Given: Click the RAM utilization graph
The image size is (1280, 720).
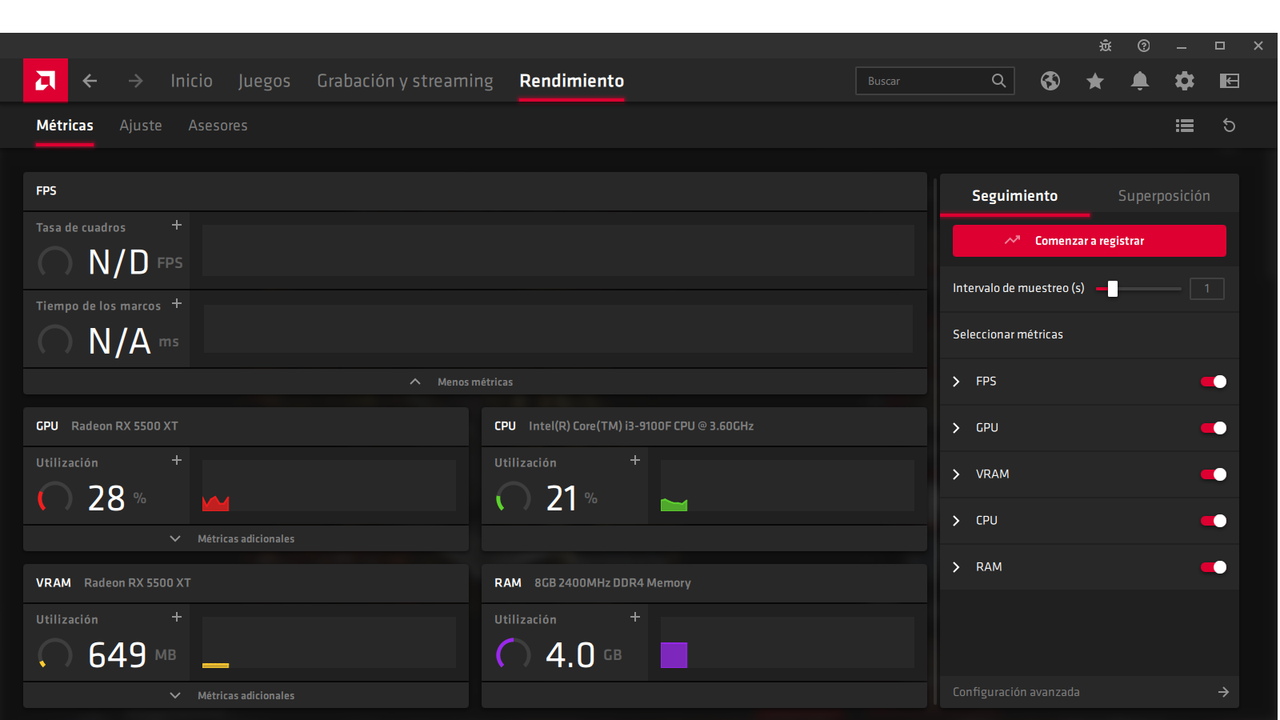Looking at the screenshot, I should 787,643.
